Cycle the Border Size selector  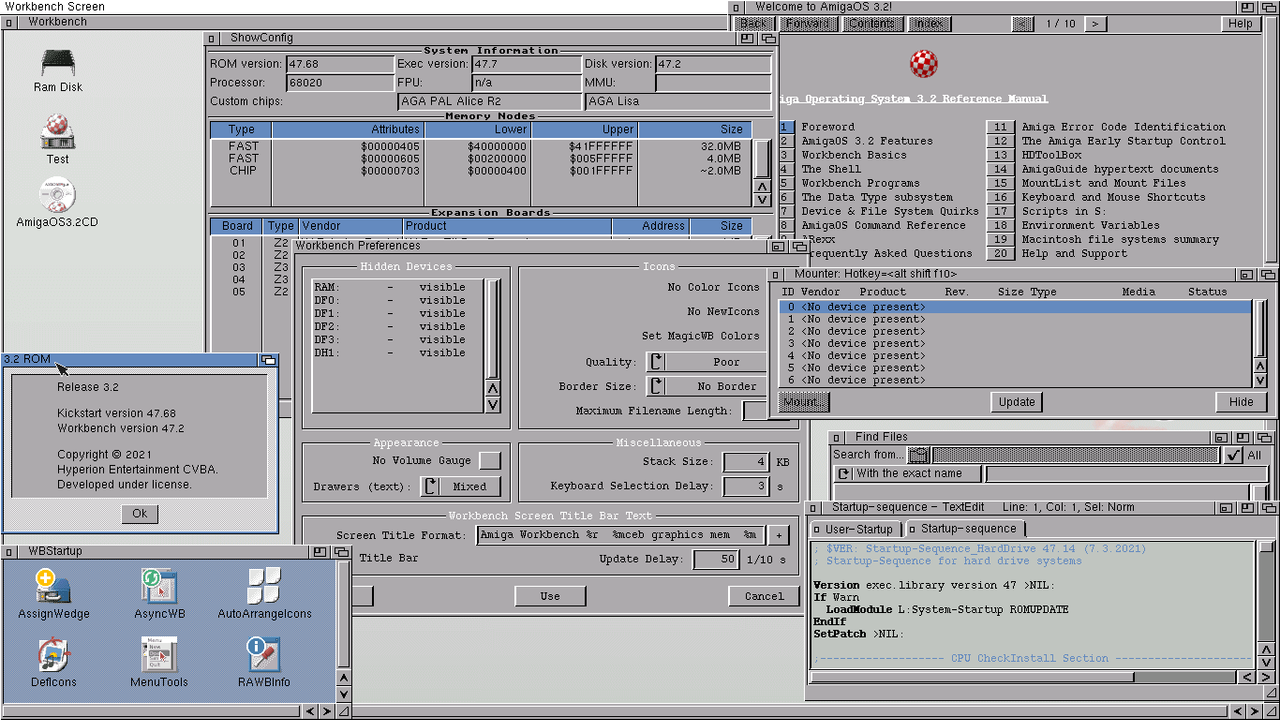pos(707,386)
